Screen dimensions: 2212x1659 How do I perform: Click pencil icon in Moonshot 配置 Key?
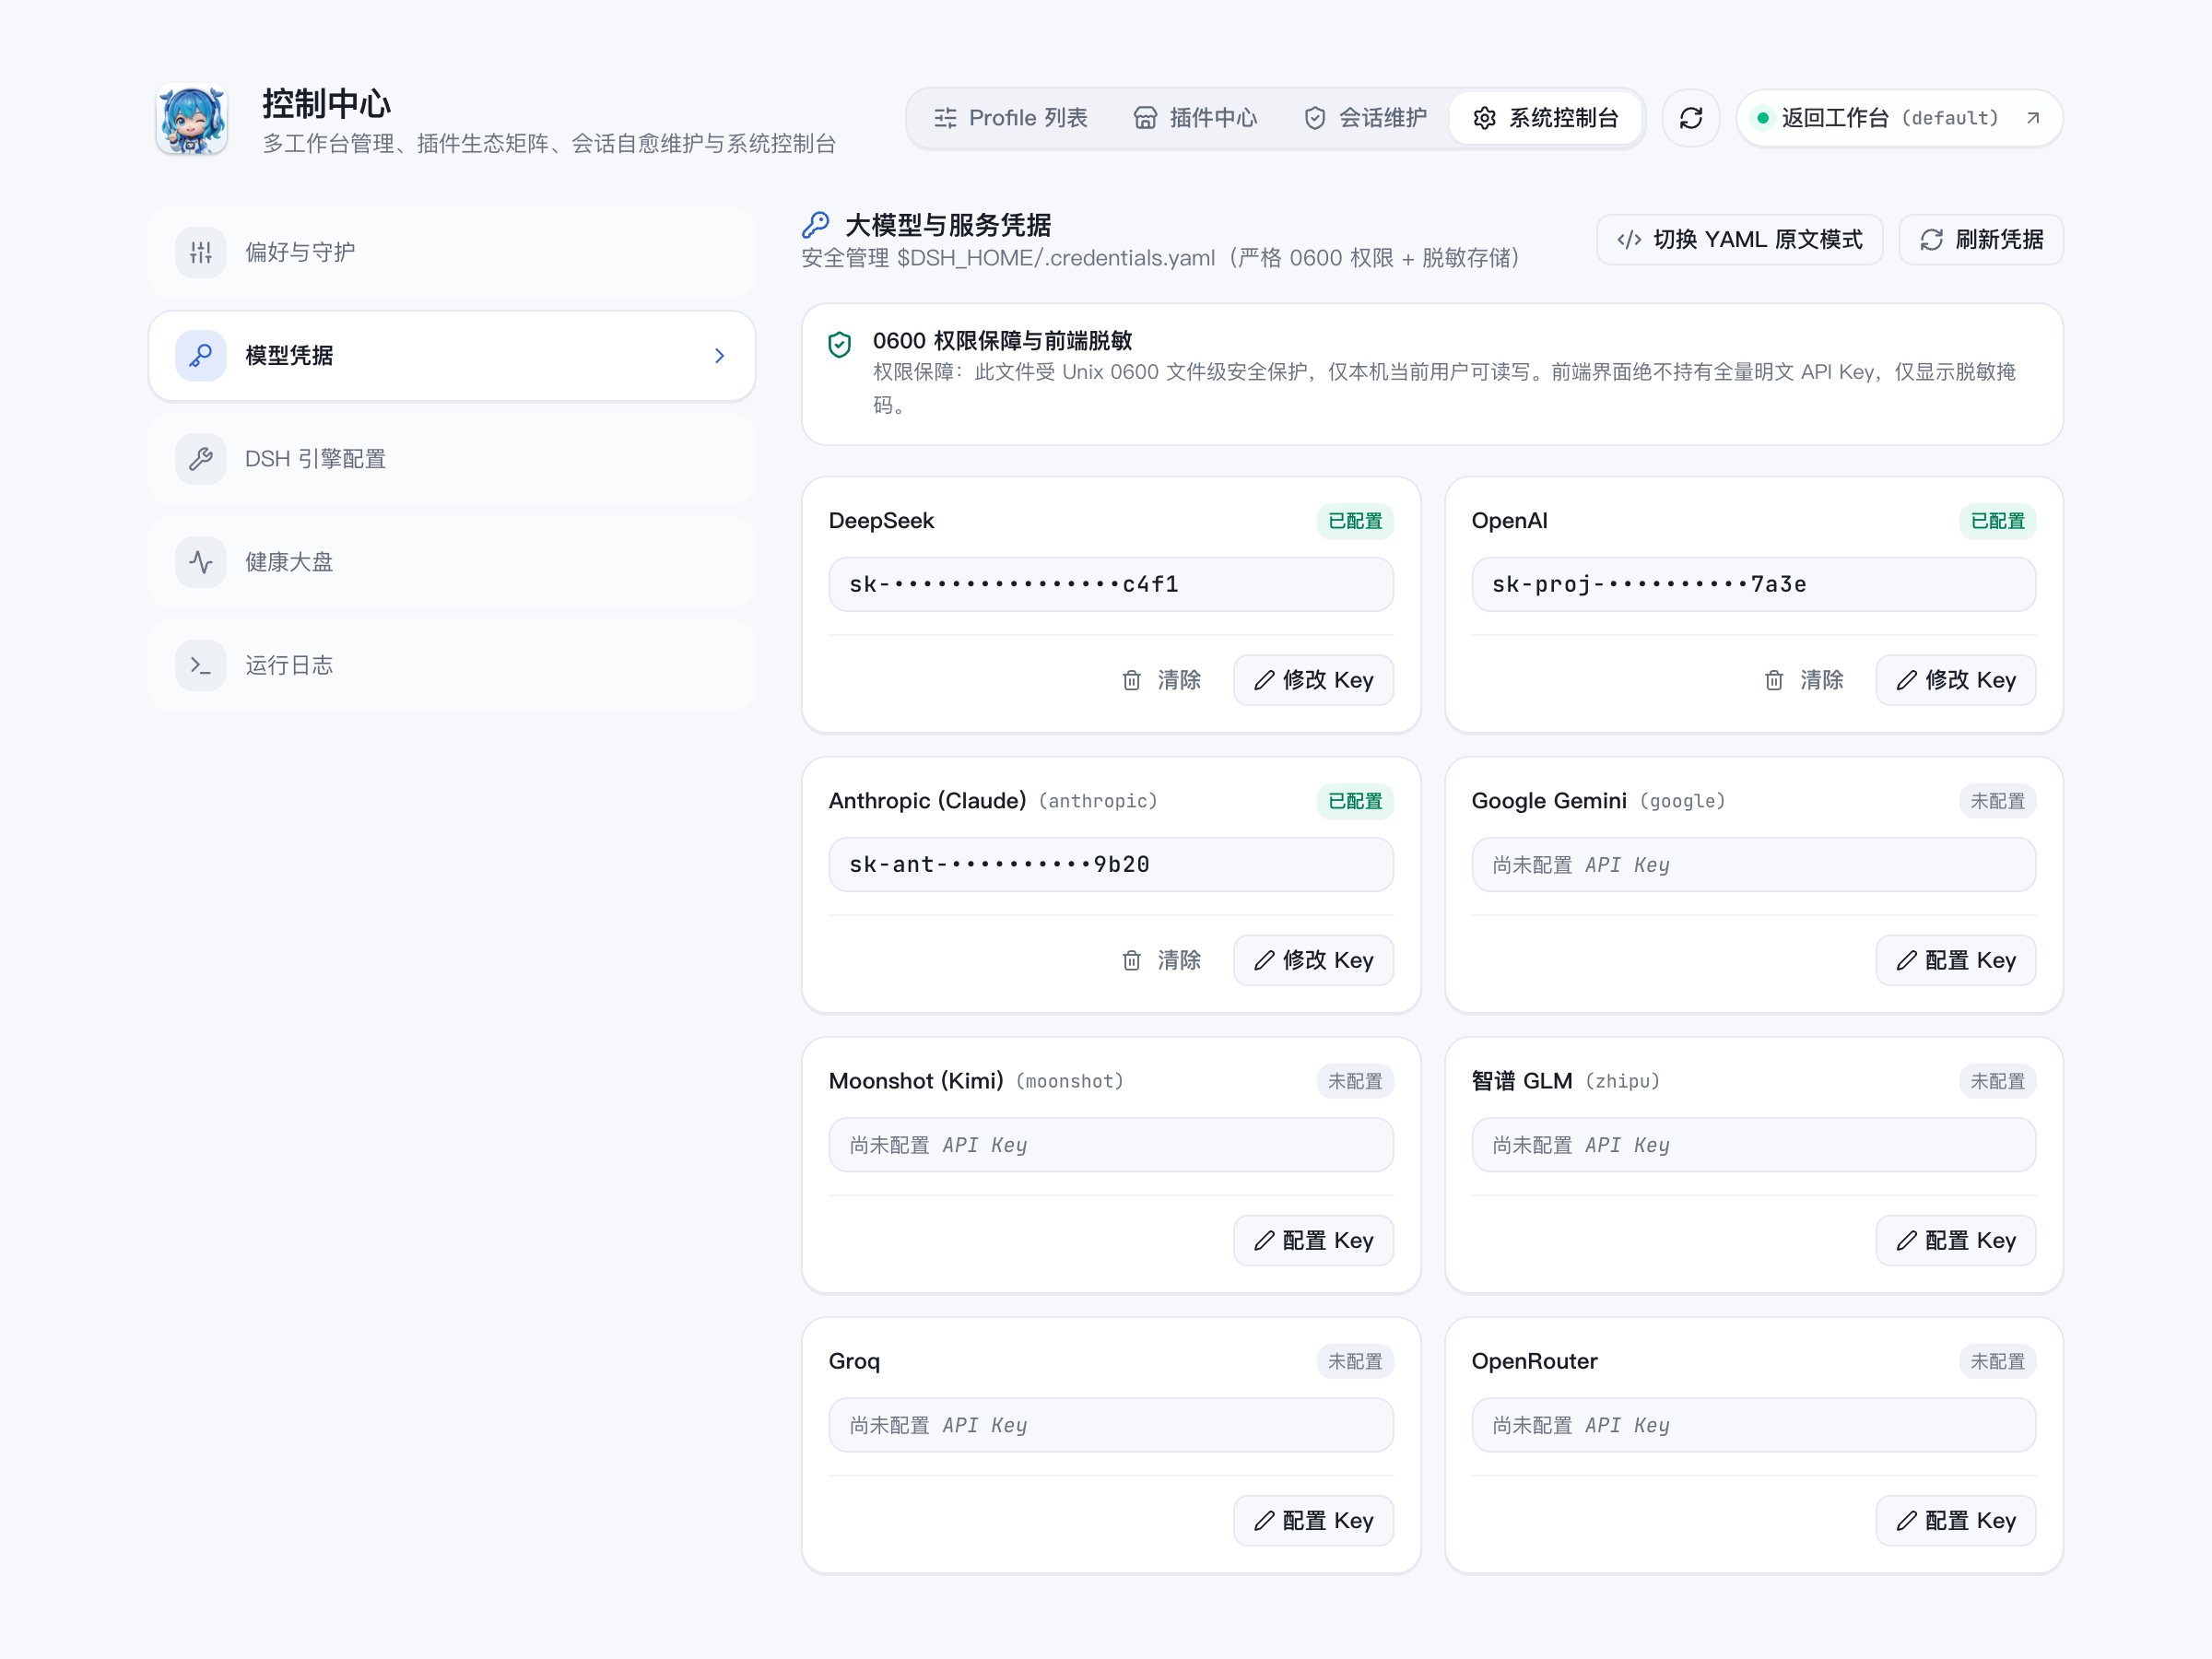pos(1265,1241)
